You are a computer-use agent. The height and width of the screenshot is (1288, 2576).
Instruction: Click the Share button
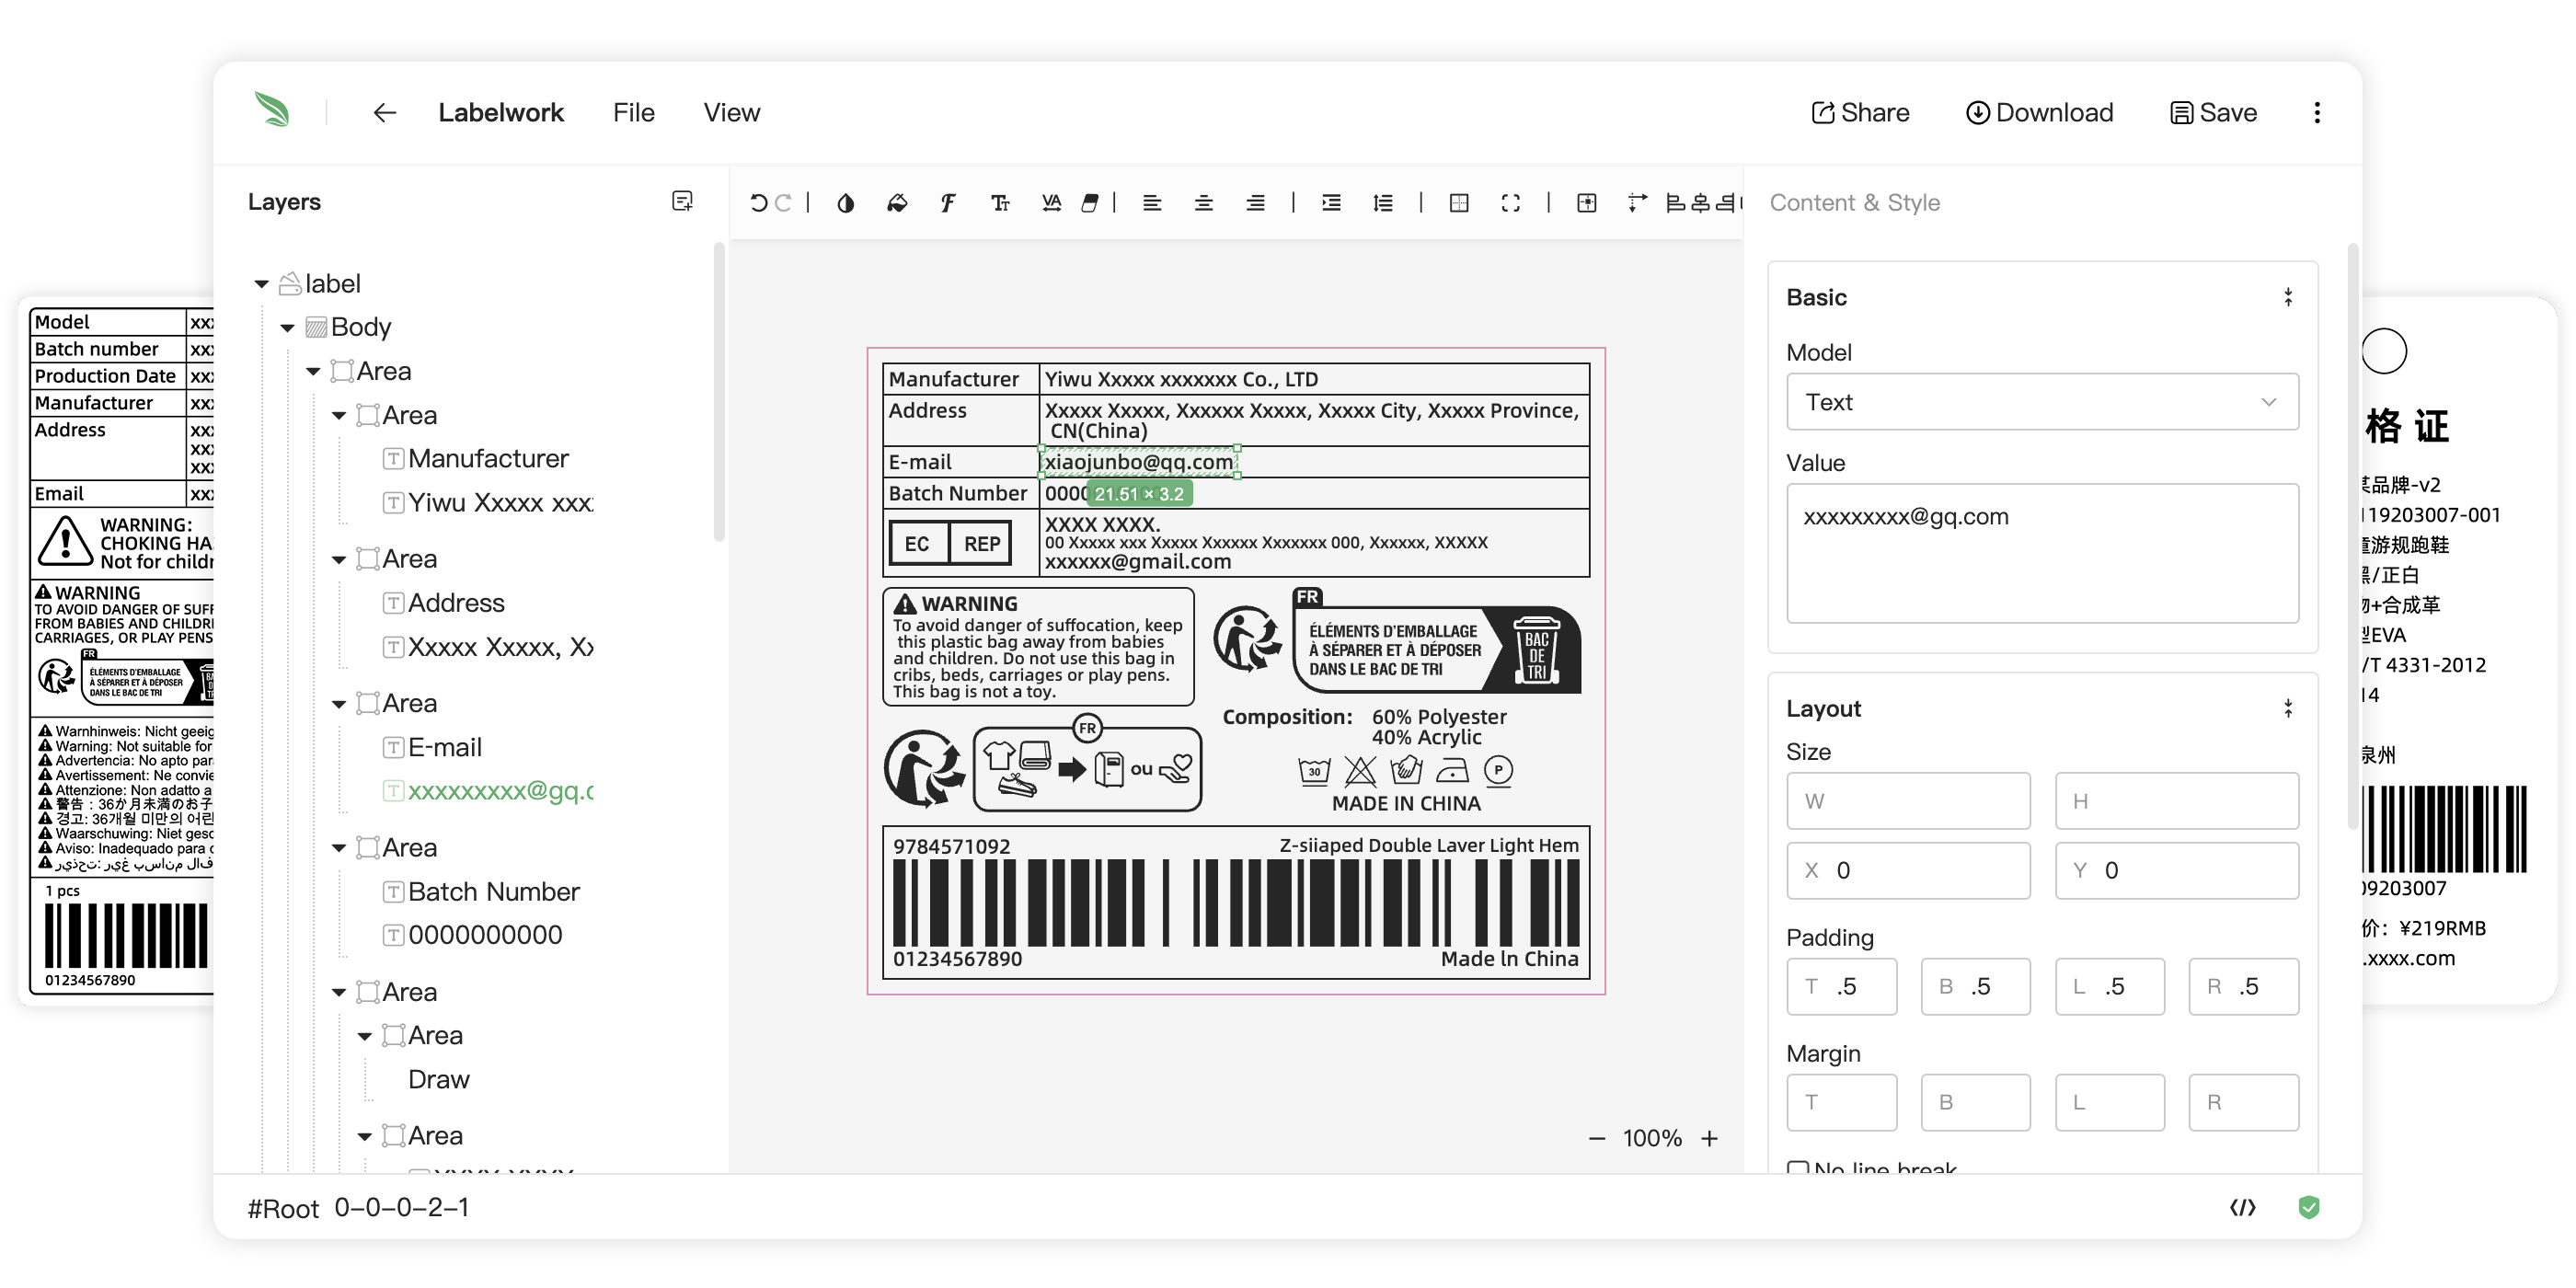[1860, 113]
